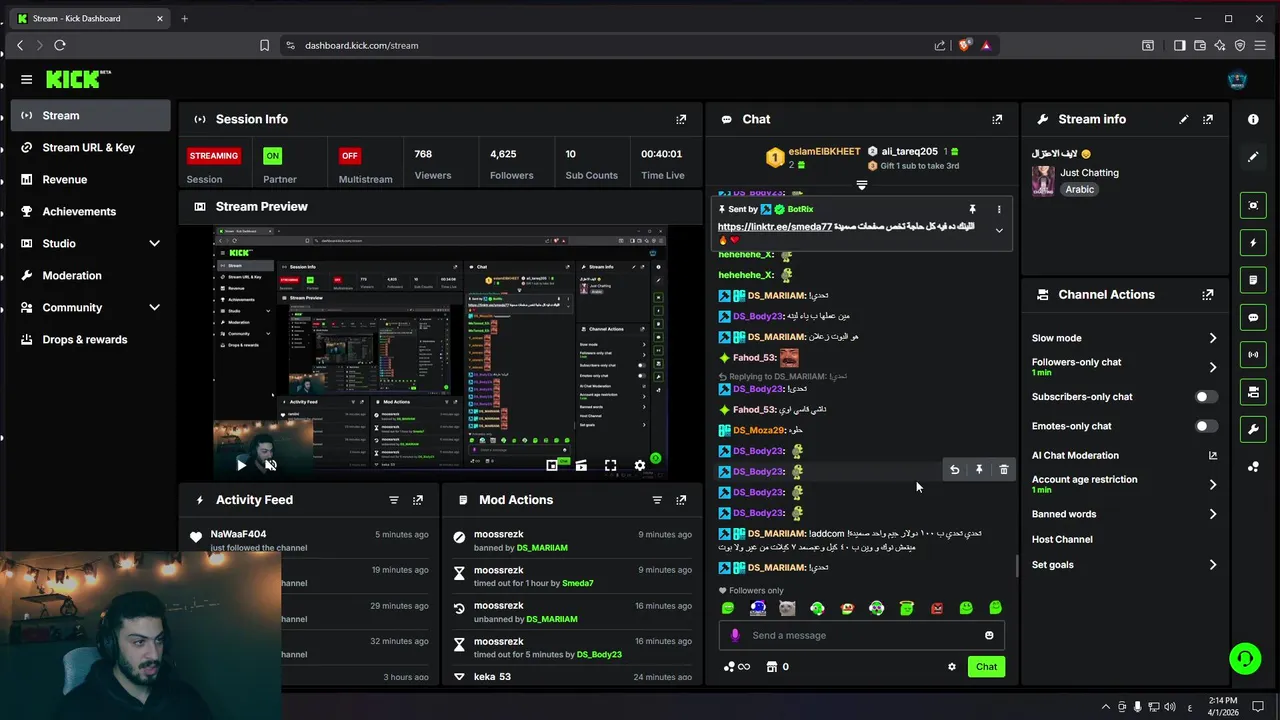Open Activity Feed filter icon
Image resolution: width=1280 pixels, height=720 pixels.
click(x=393, y=500)
